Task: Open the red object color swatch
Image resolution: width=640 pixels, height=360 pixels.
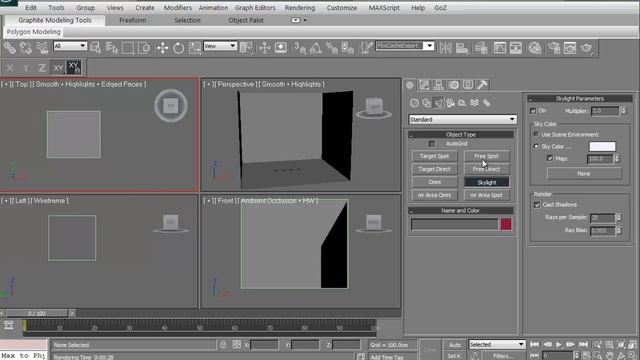Action: [506, 224]
